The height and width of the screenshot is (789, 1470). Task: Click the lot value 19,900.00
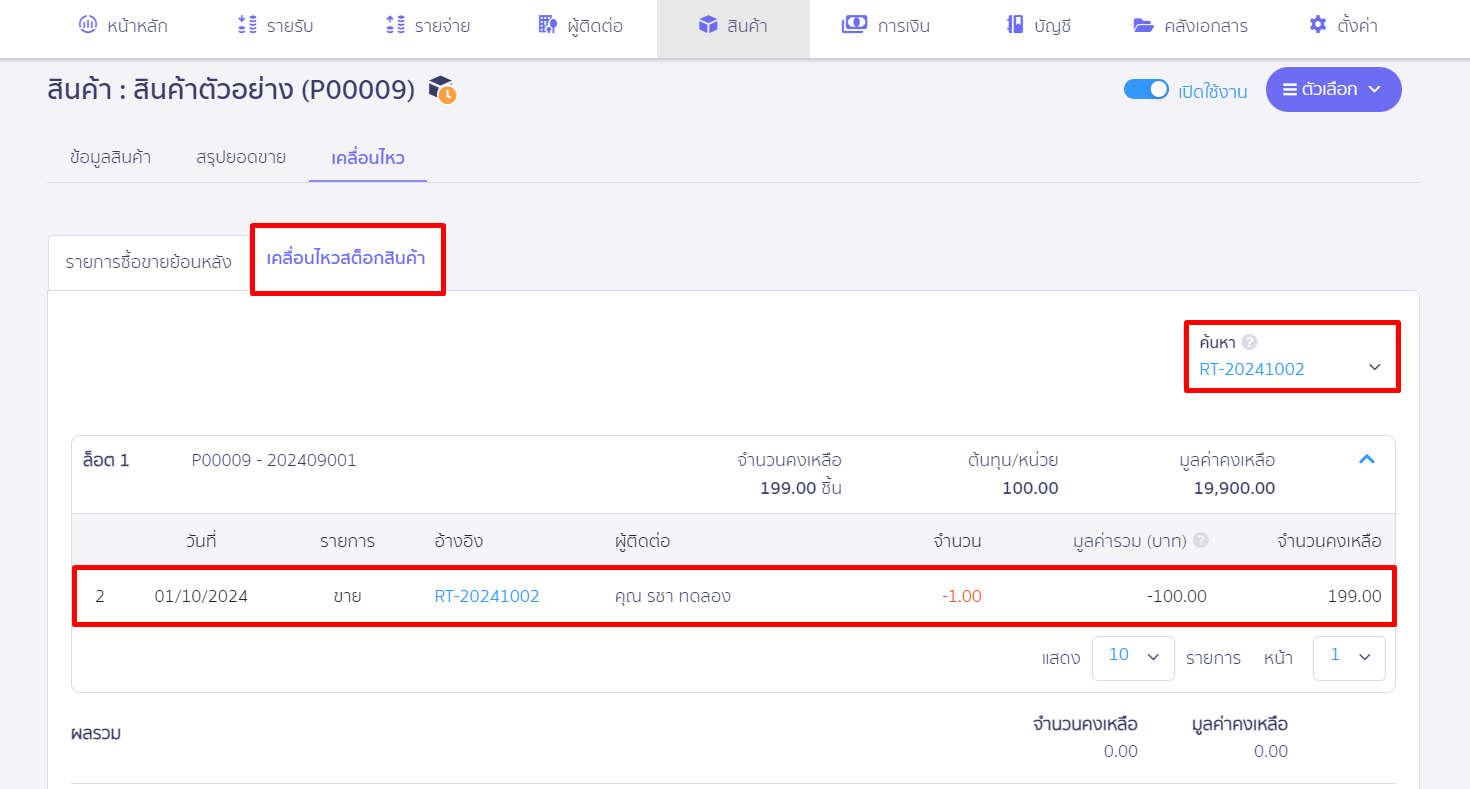pos(1234,488)
